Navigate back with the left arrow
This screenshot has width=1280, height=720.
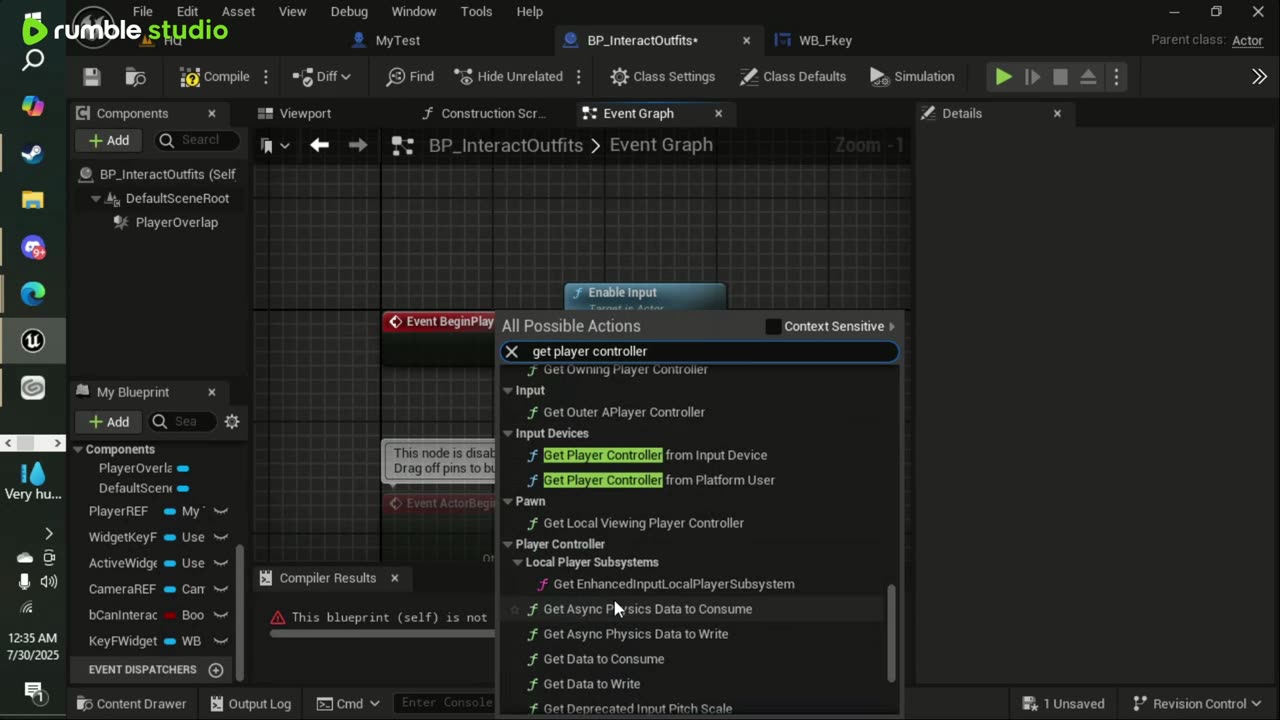(319, 145)
